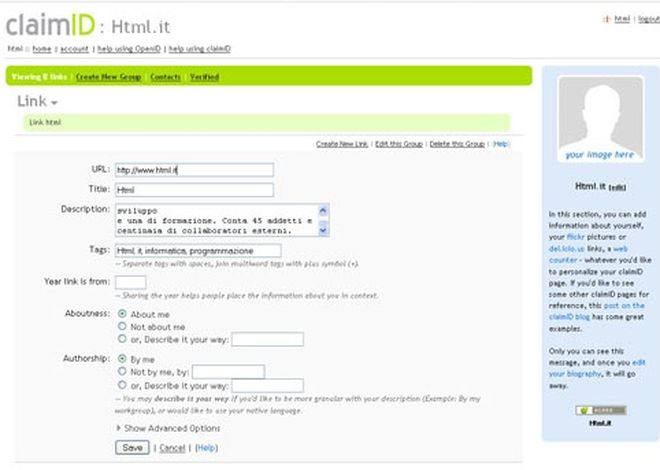Image resolution: width=660 pixels, height=470 pixels.
Task: Select the Not by me radio button
Action: coord(122,372)
